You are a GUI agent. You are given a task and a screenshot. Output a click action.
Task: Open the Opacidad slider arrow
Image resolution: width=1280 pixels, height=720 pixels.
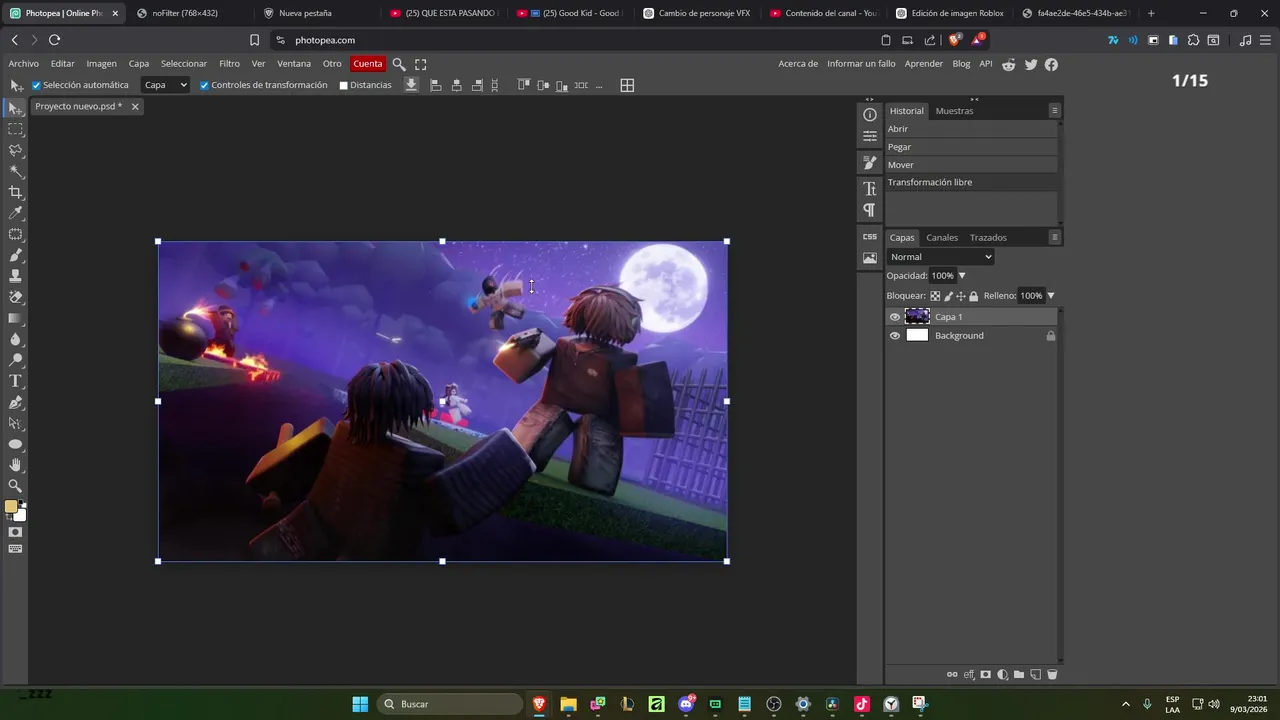[962, 276]
